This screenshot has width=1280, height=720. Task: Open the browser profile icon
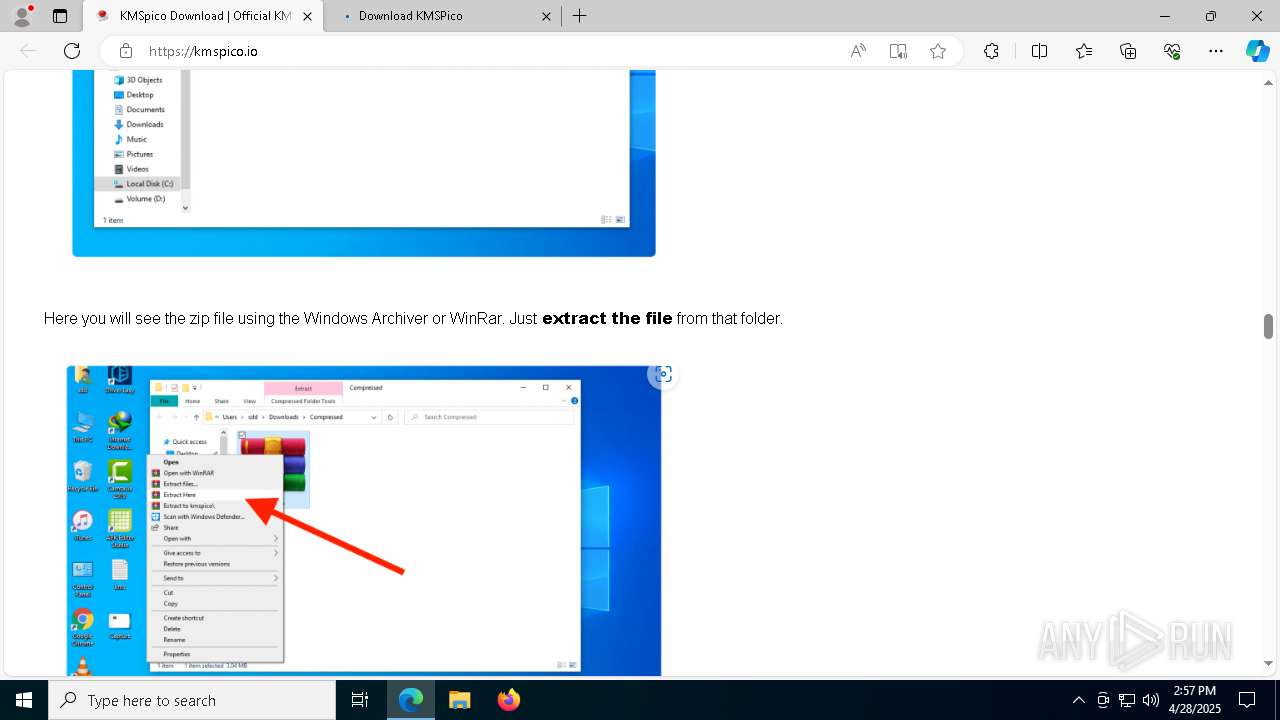point(22,16)
